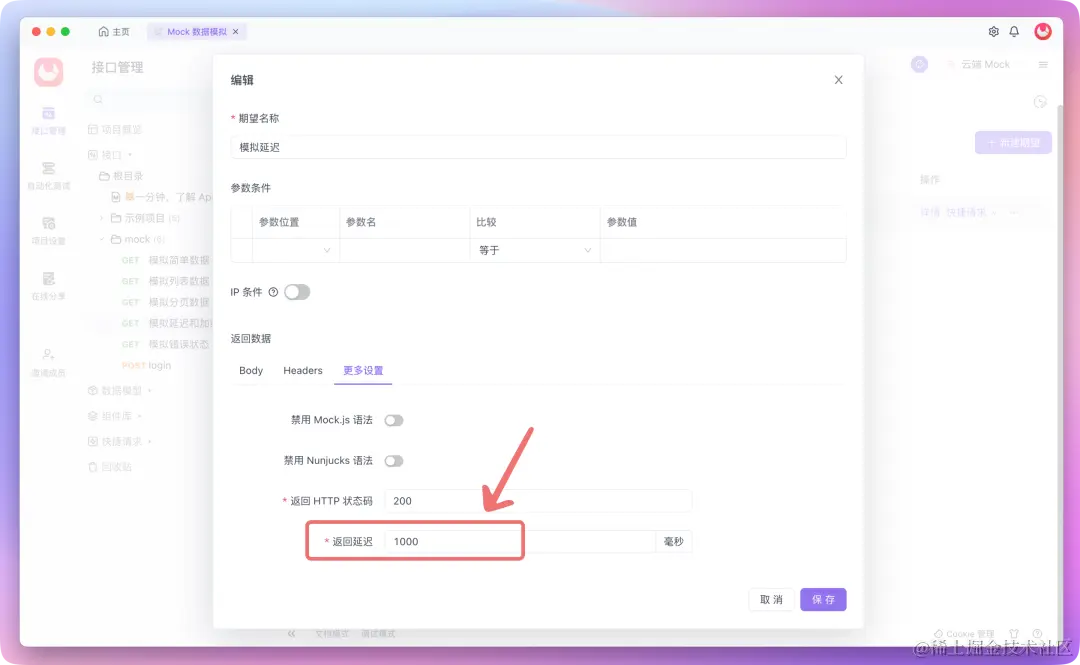Close the Mock 数据模拟 tab

(x=236, y=32)
